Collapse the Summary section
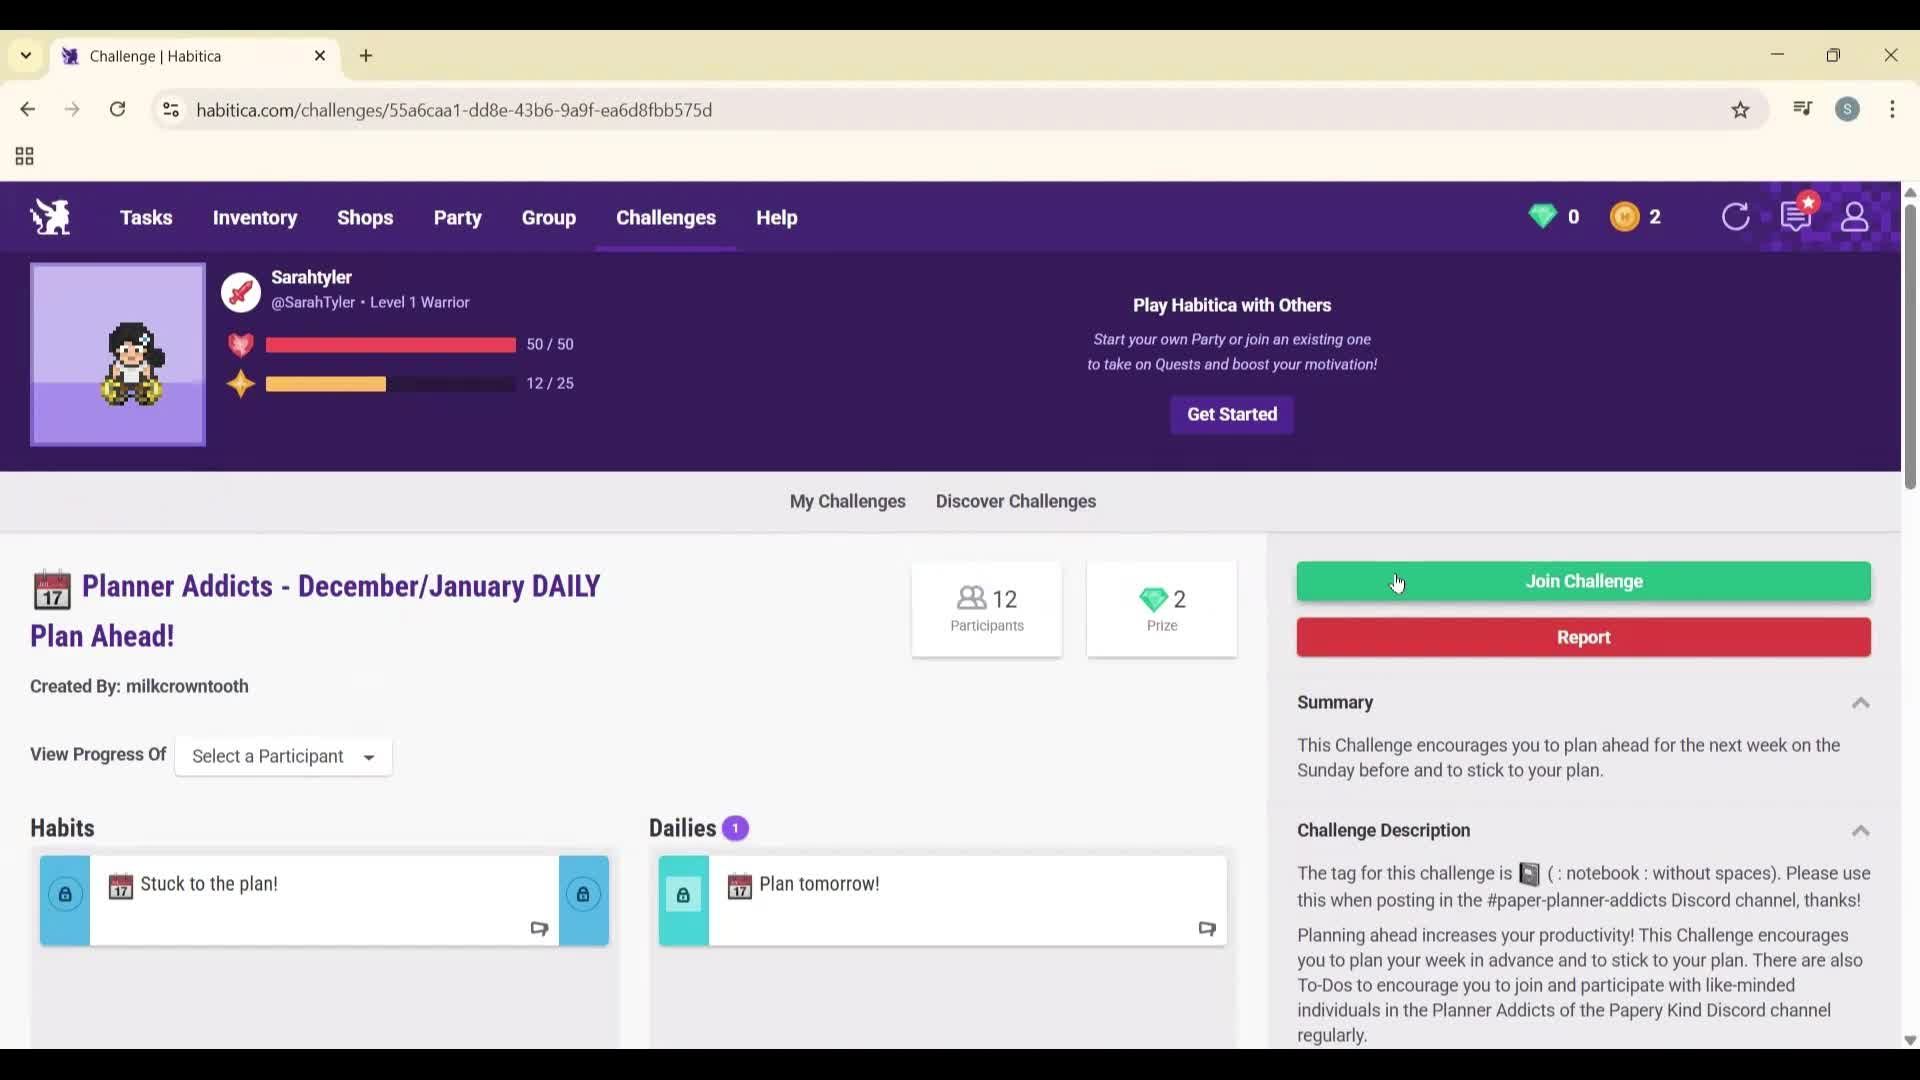The height and width of the screenshot is (1080, 1920). (1860, 703)
